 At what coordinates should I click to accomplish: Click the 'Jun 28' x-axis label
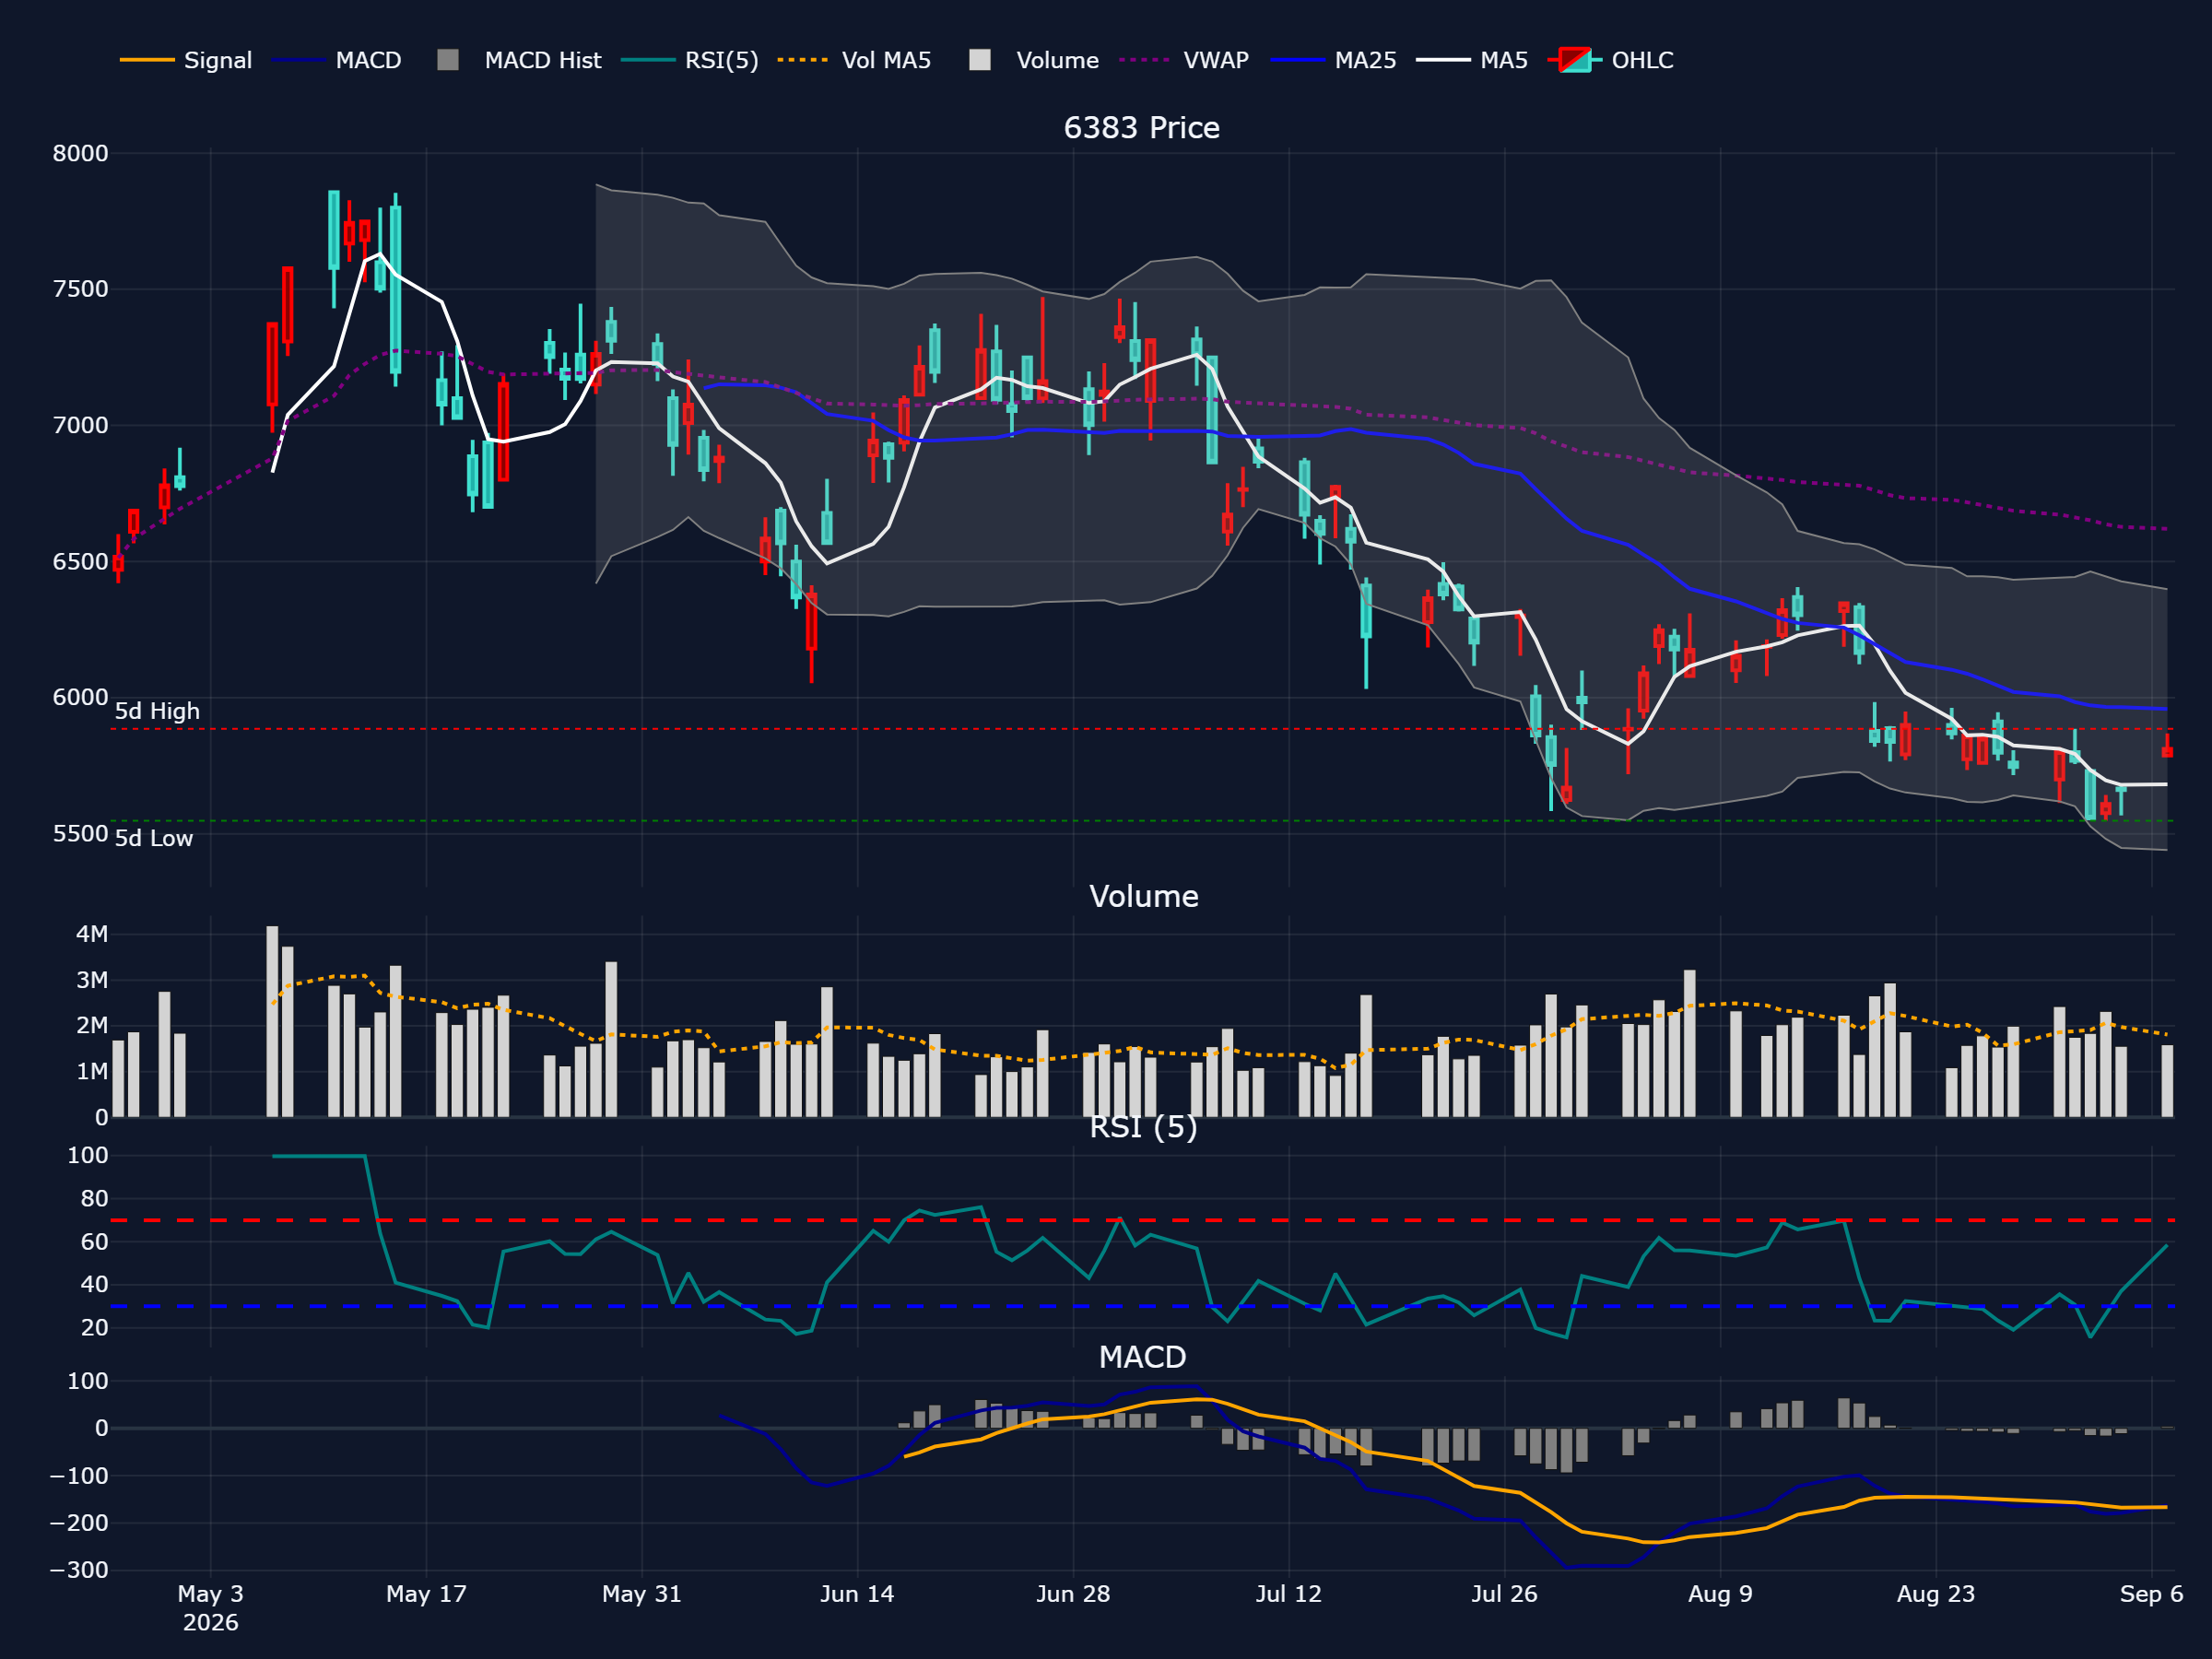tap(1073, 1594)
